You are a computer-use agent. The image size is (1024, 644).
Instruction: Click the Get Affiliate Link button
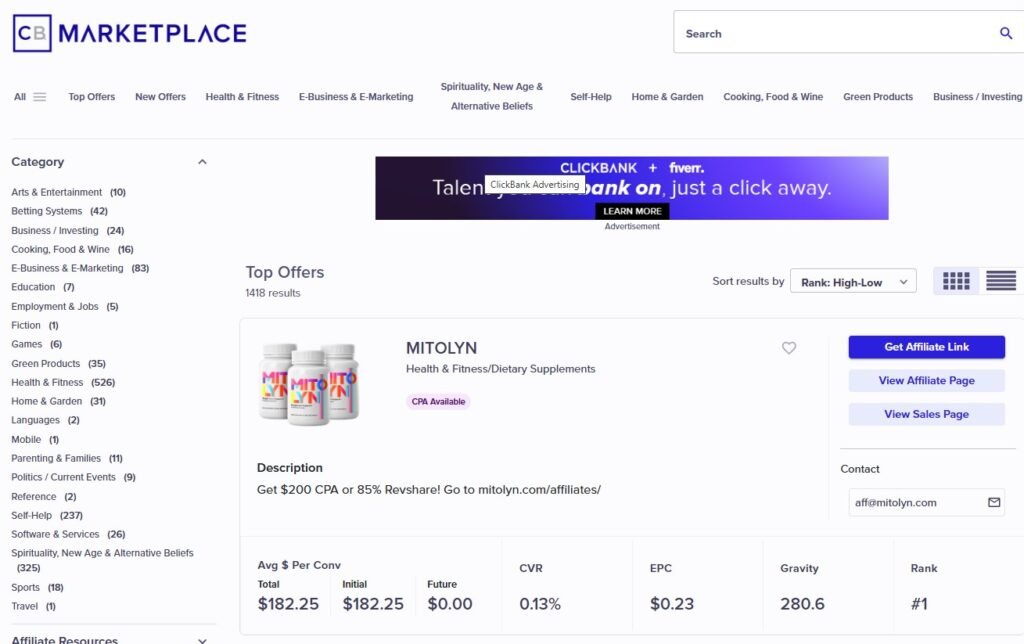(926, 347)
